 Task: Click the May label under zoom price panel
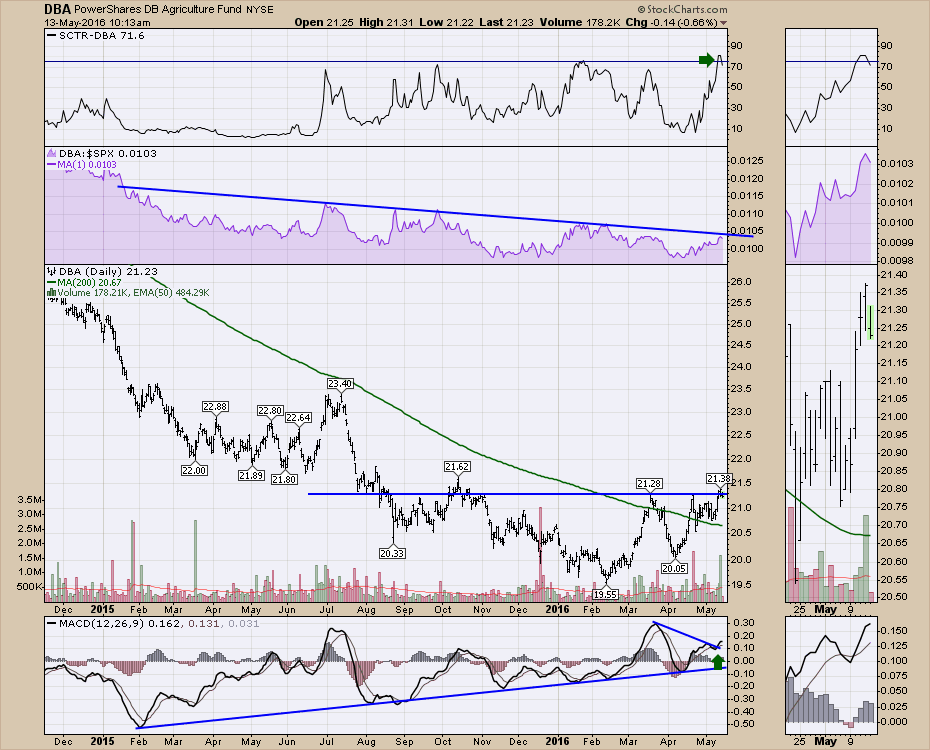click(826, 609)
